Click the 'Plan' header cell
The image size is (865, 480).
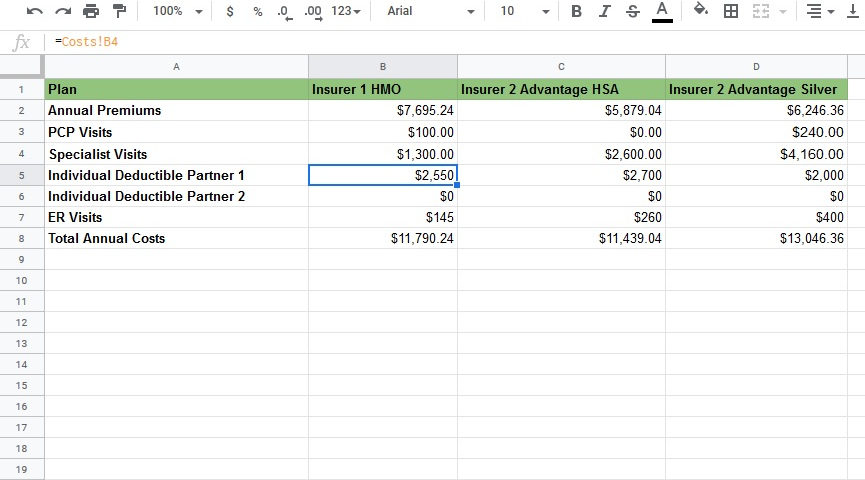[x=177, y=89]
